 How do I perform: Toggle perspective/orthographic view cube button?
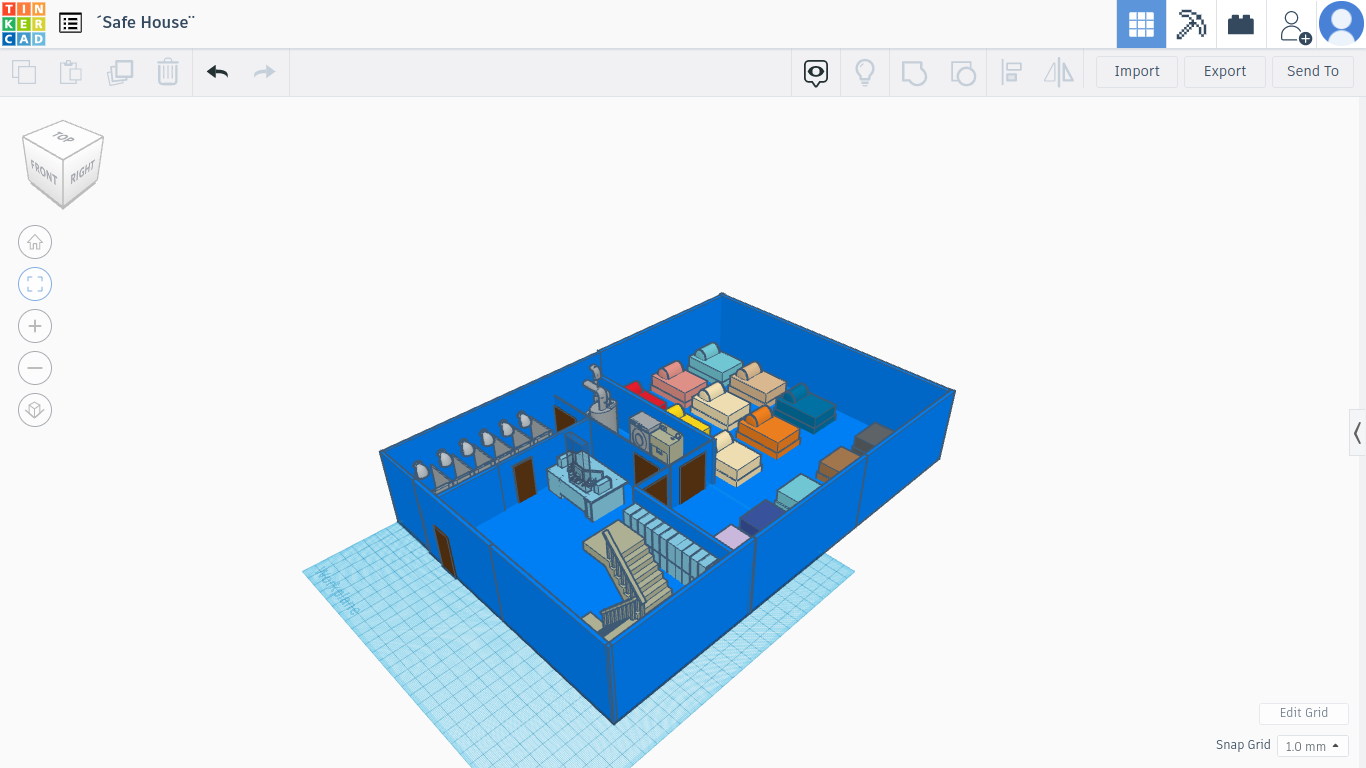click(x=35, y=410)
